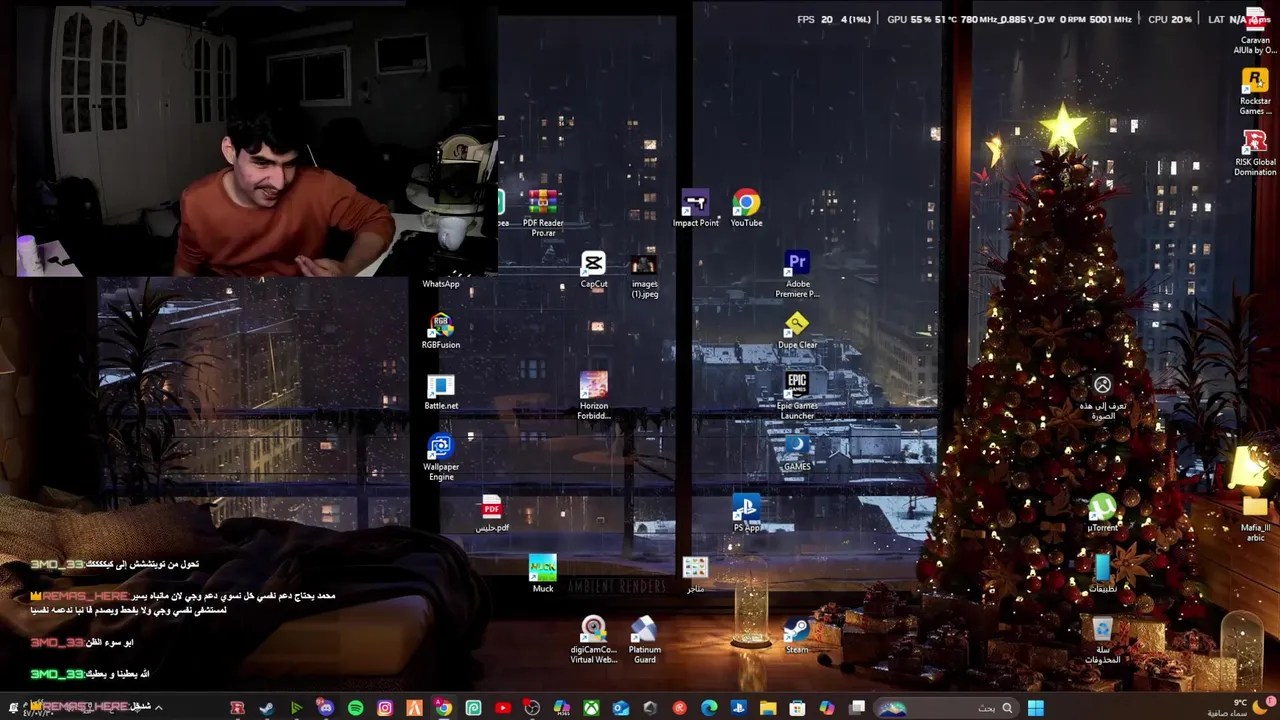1280x720 pixels.
Task: Launch CapCut from the desktop
Action: click(594, 270)
